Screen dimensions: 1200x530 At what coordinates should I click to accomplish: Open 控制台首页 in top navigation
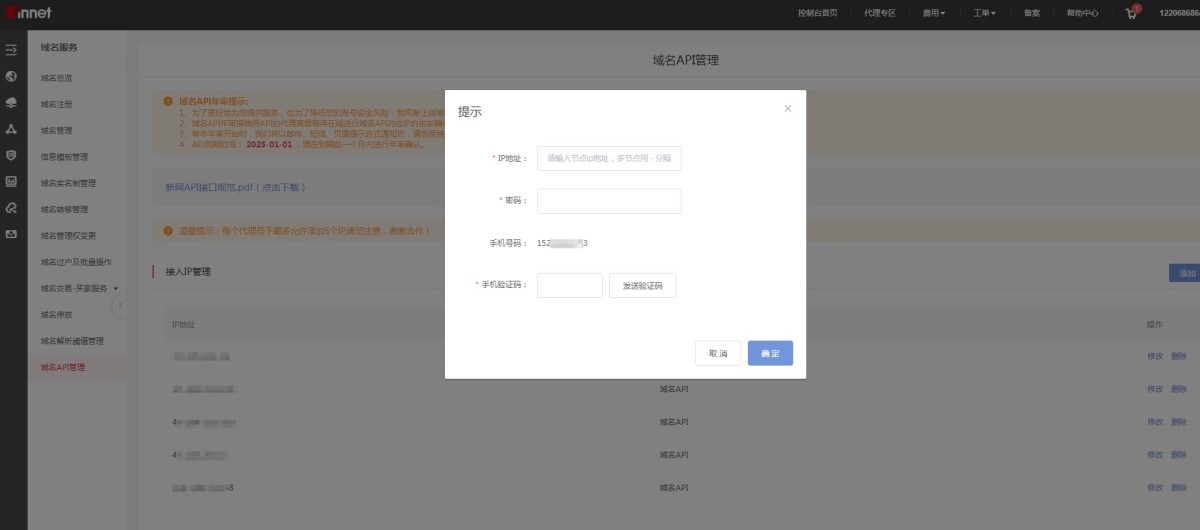(817, 14)
